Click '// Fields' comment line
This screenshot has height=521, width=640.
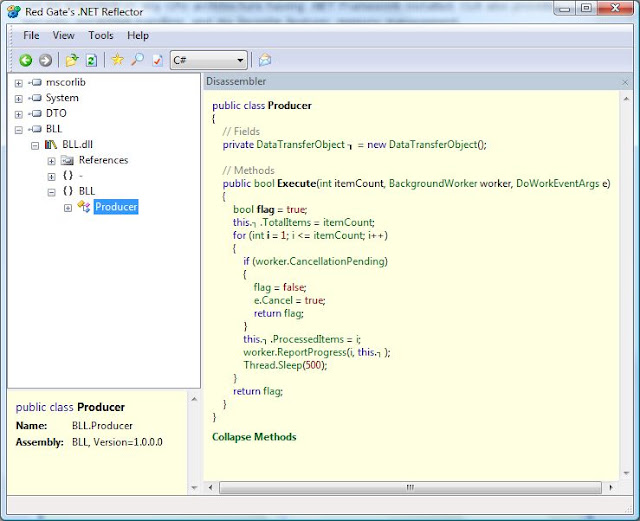pos(241,131)
